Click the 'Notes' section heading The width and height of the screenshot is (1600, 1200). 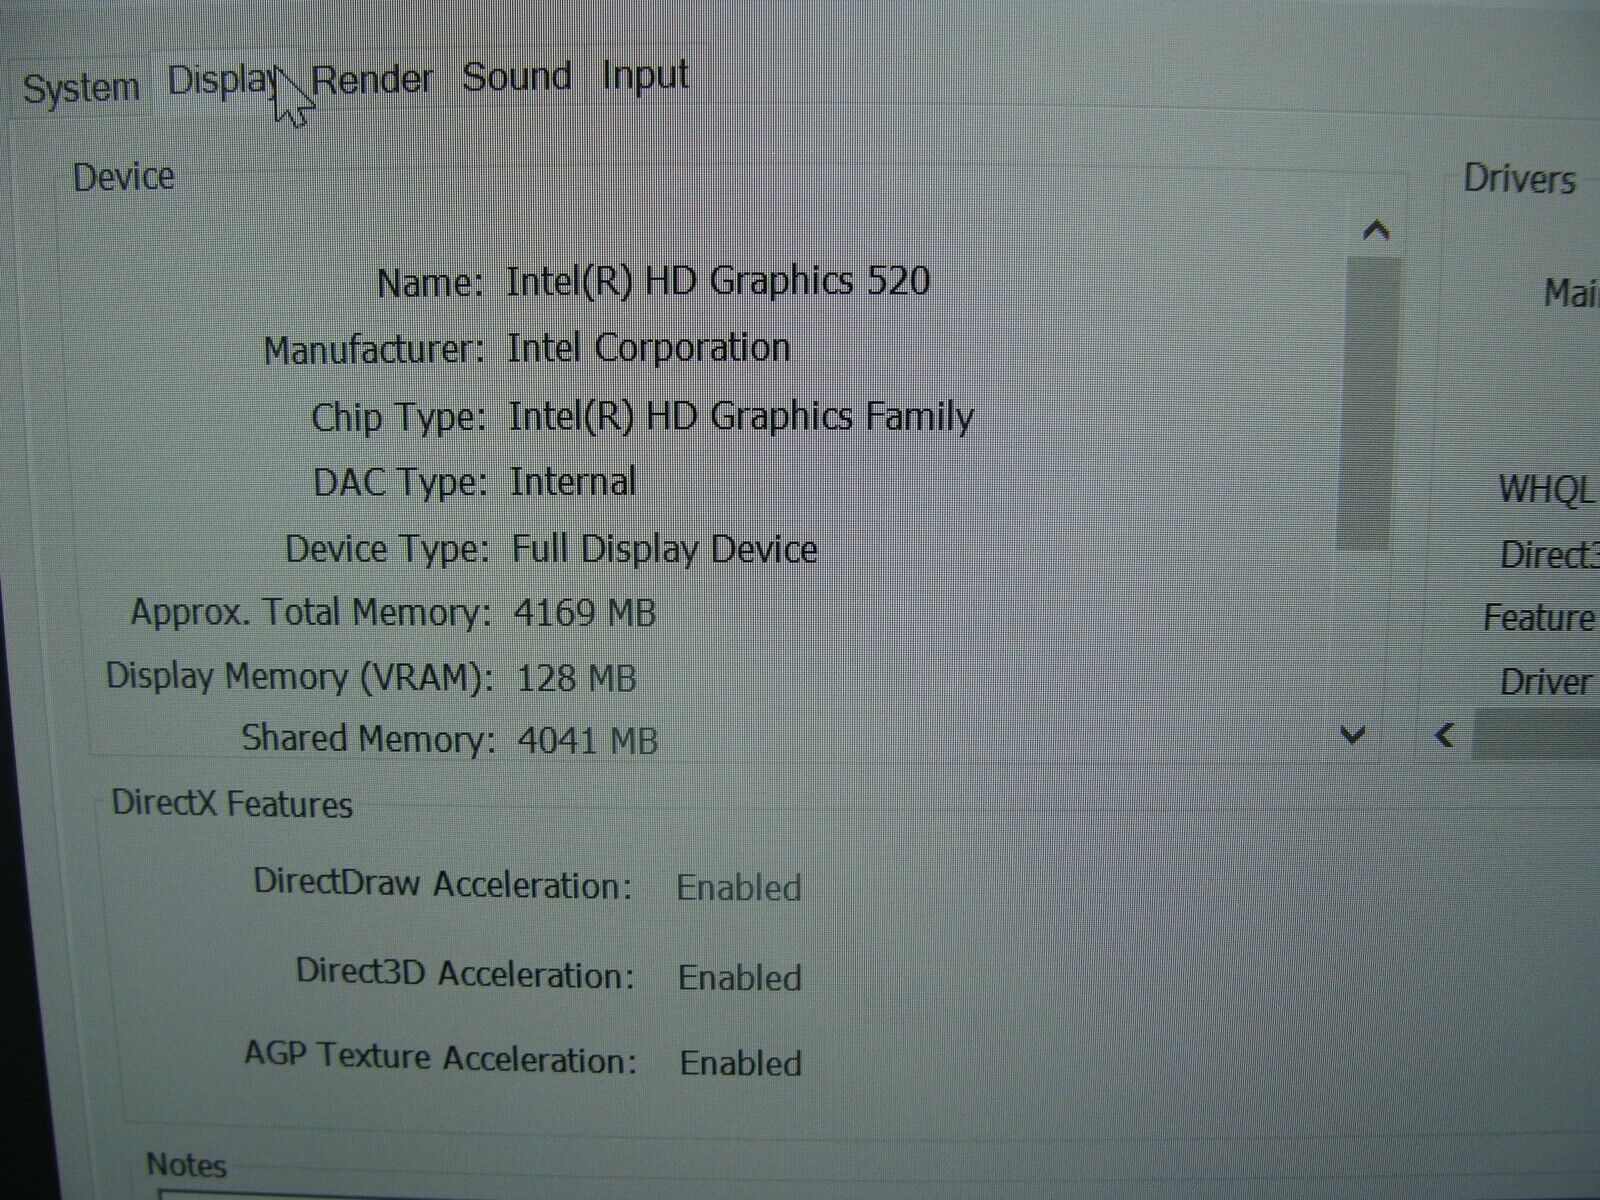[186, 1164]
